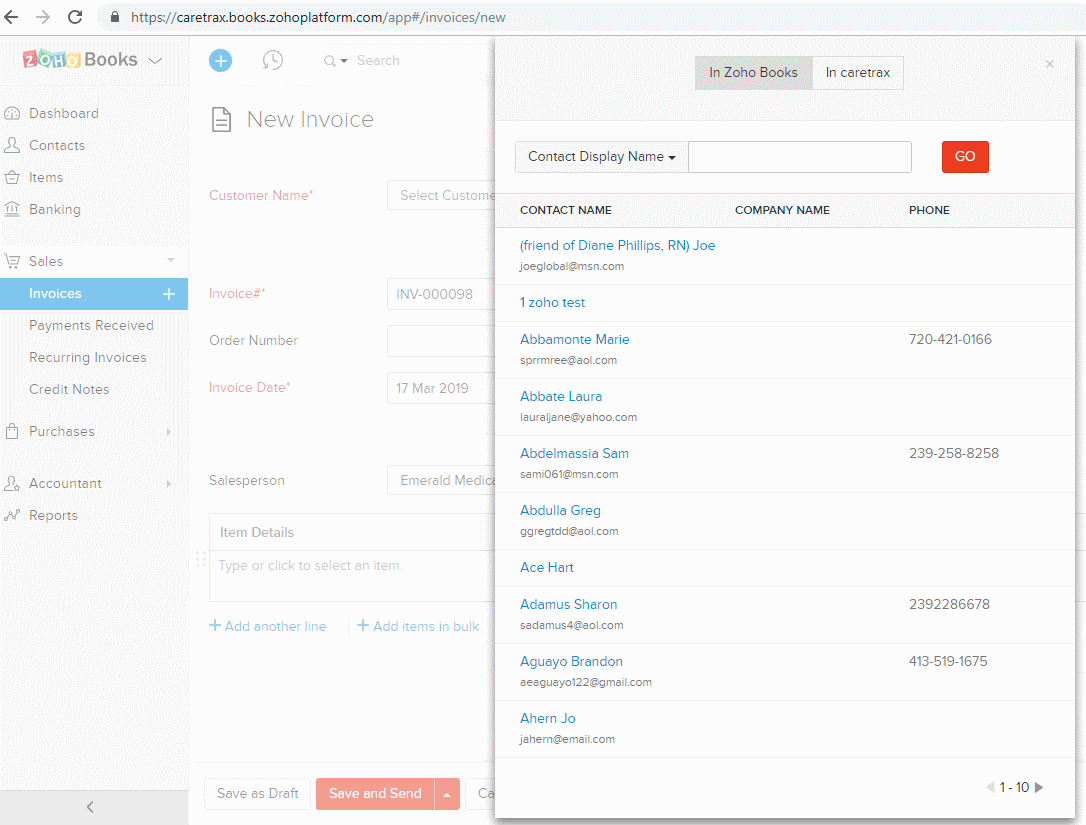Click the top Search box
The height and width of the screenshot is (825, 1086).
(x=378, y=60)
